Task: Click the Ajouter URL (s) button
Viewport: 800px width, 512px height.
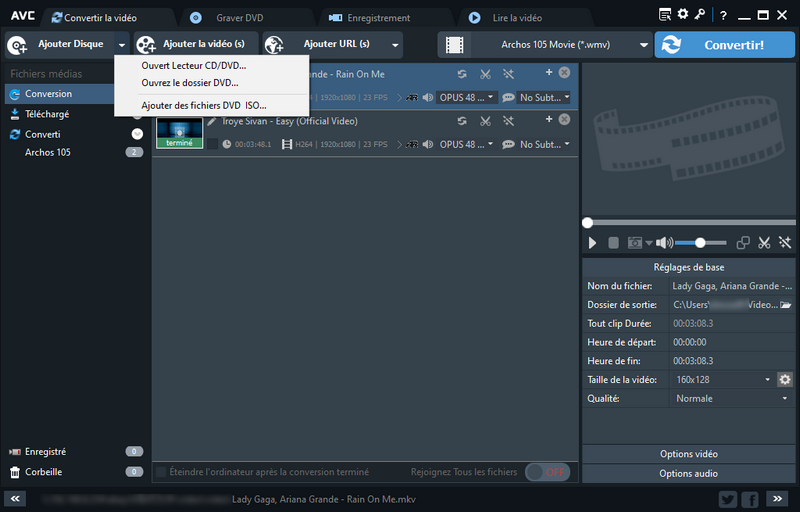Action: click(327, 44)
